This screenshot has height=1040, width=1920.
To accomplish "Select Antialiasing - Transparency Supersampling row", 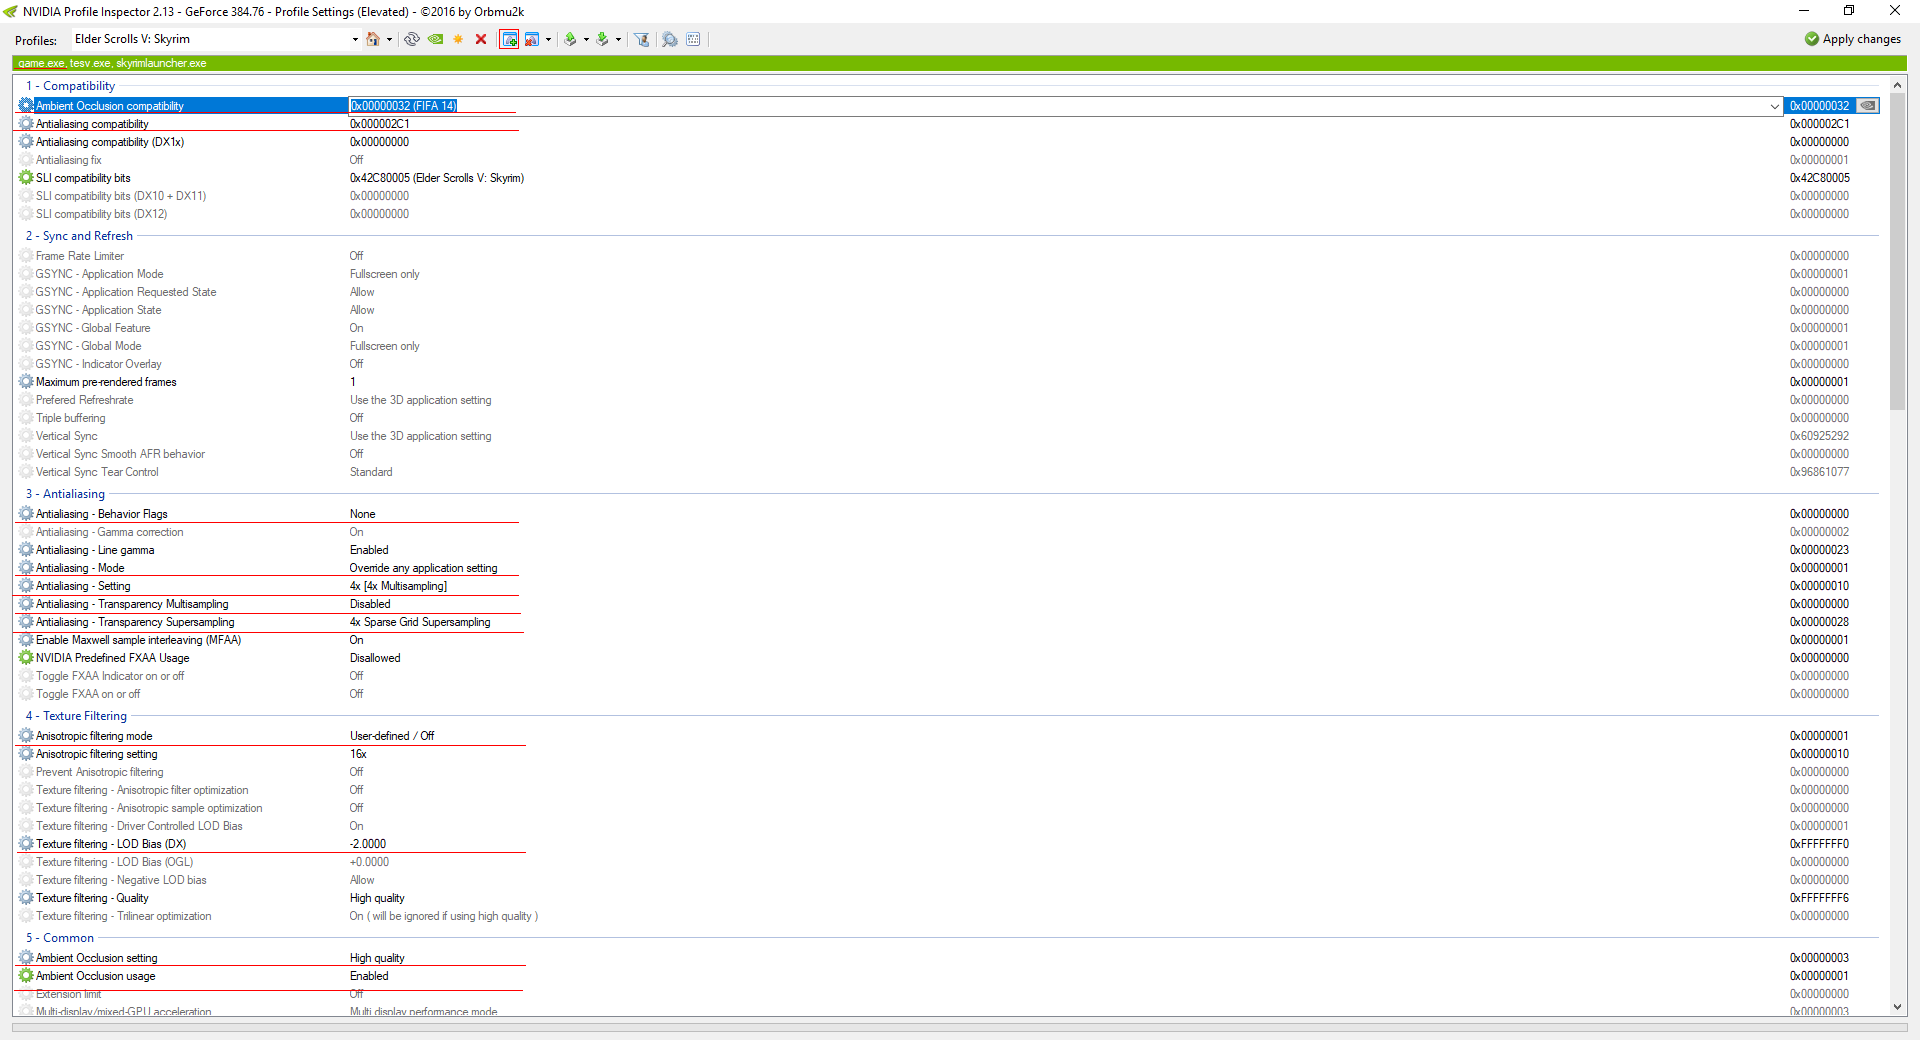I will click(948, 622).
